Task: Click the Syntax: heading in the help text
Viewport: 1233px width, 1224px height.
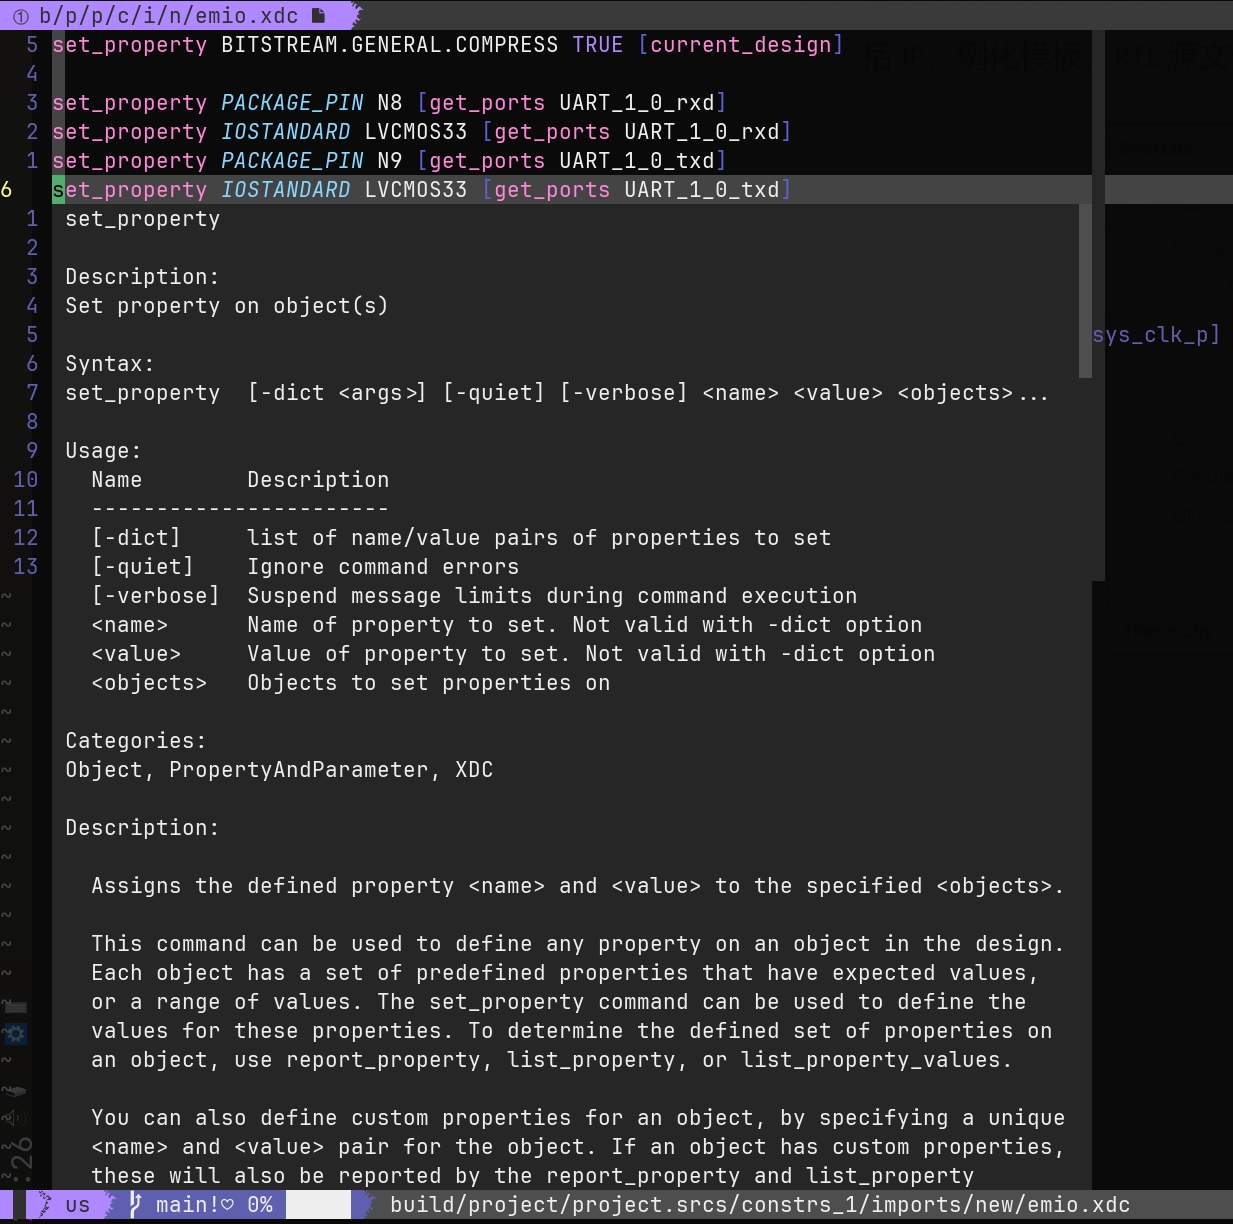Action: (108, 363)
